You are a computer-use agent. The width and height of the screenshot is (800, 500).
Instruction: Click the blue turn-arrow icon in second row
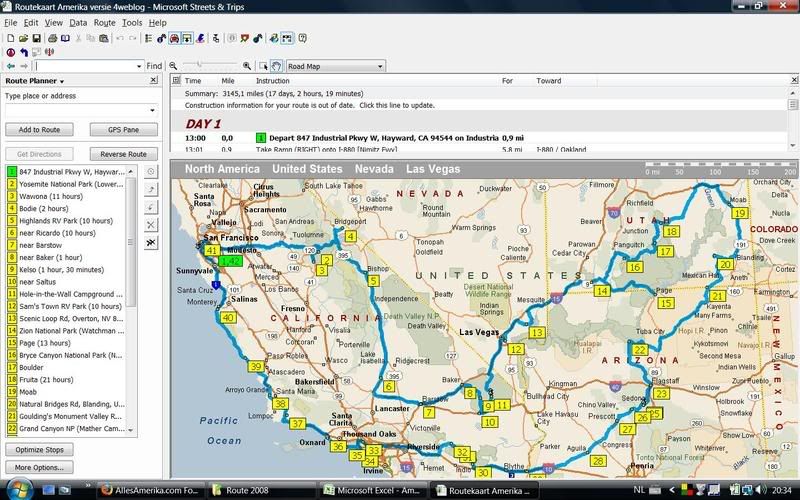[23, 52]
